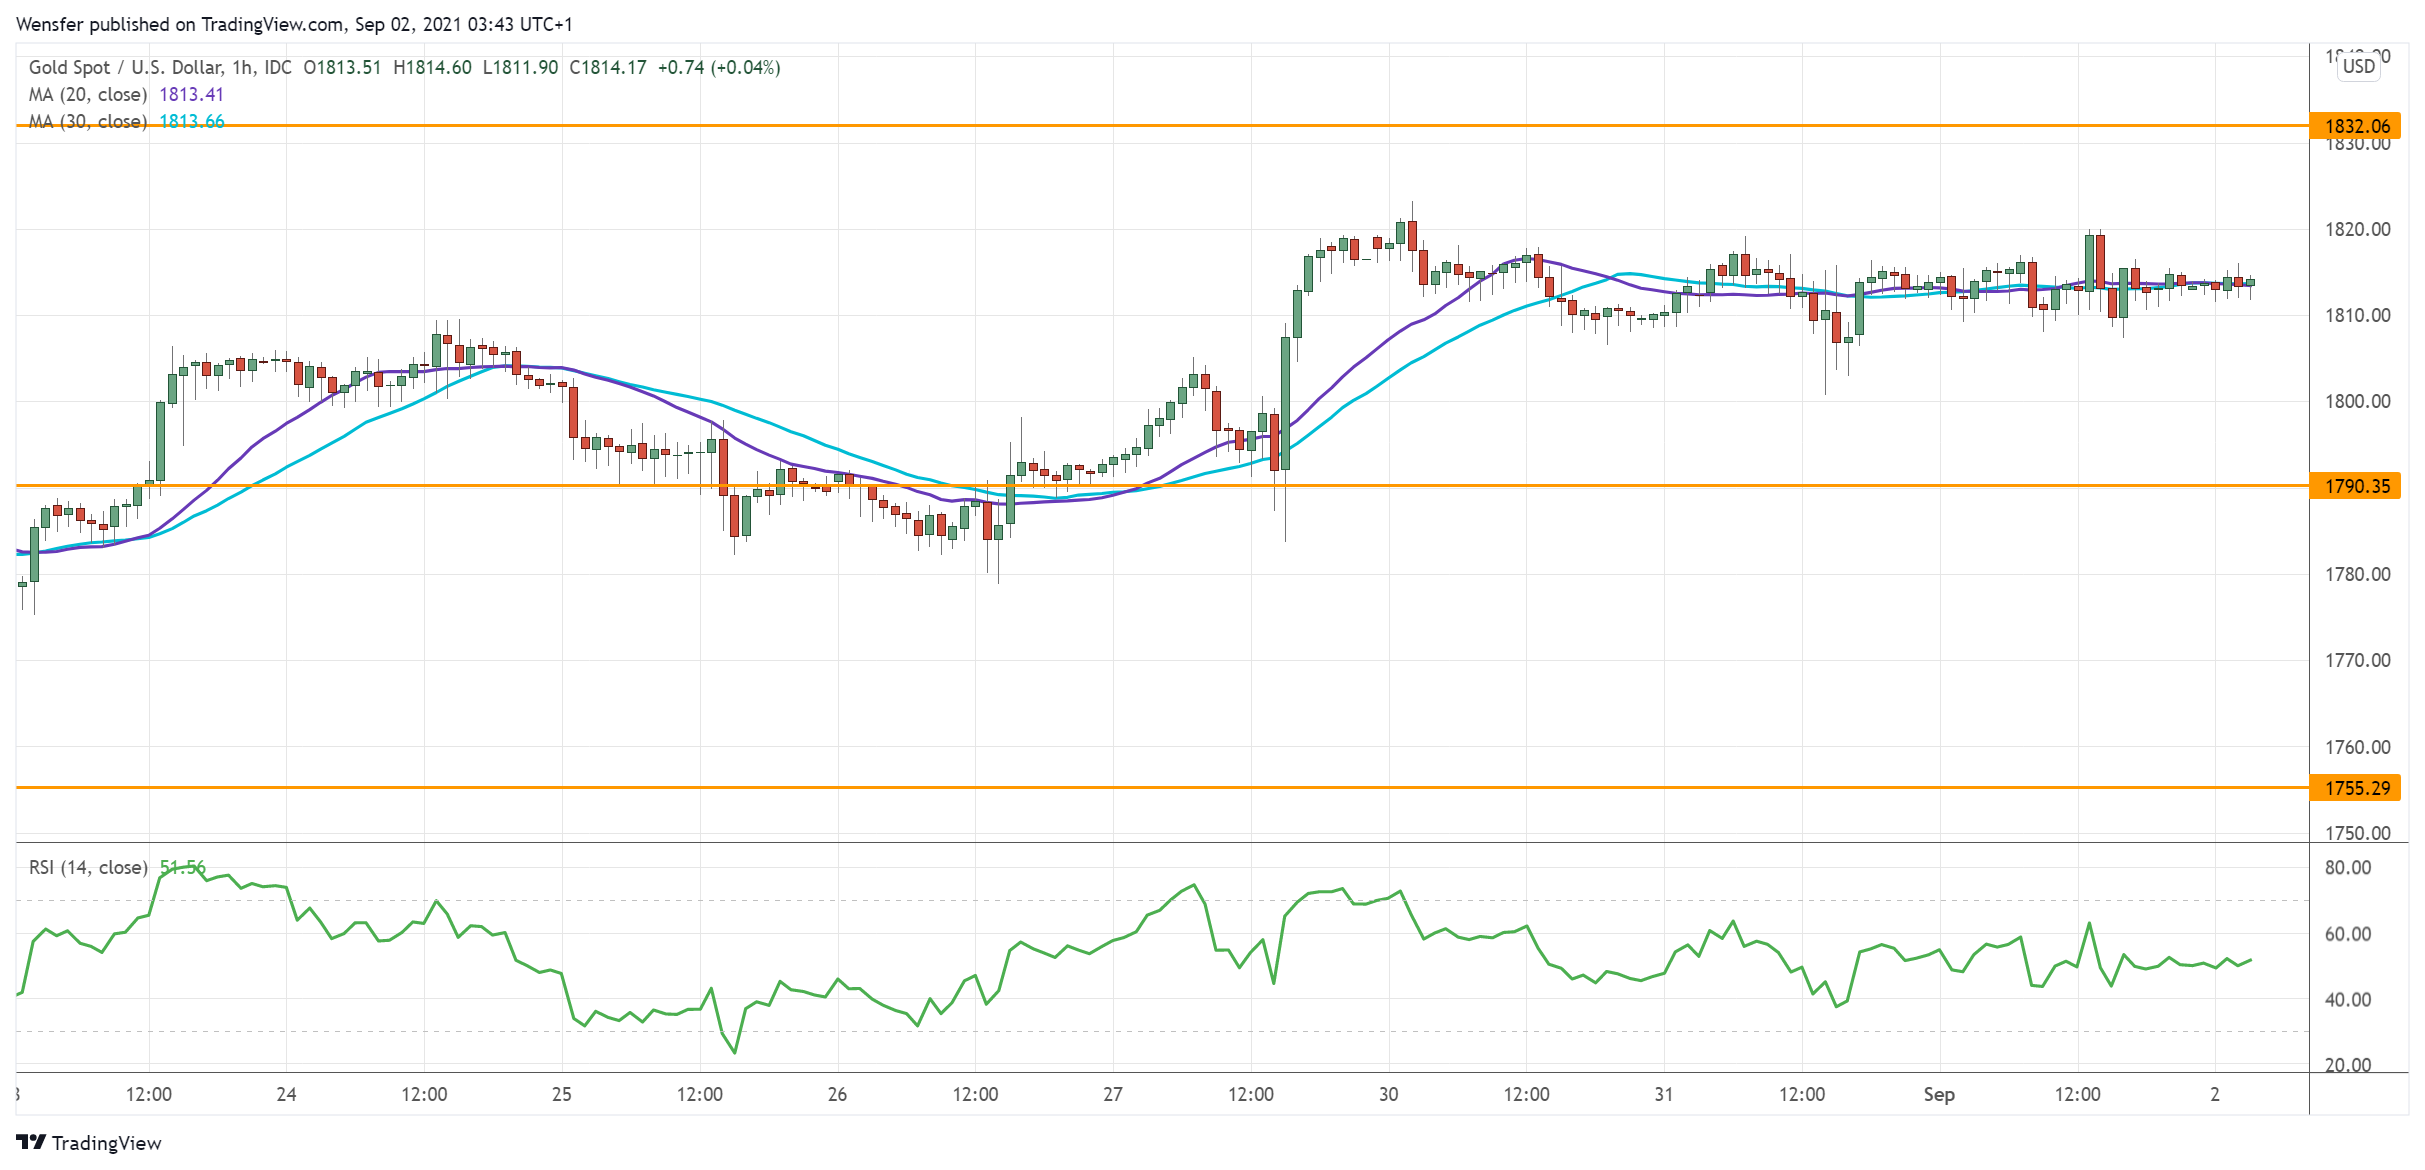Click the 30 date label on time axis
Image resolution: width=2425 pixels, height=1170 pixels.
1388,1094
